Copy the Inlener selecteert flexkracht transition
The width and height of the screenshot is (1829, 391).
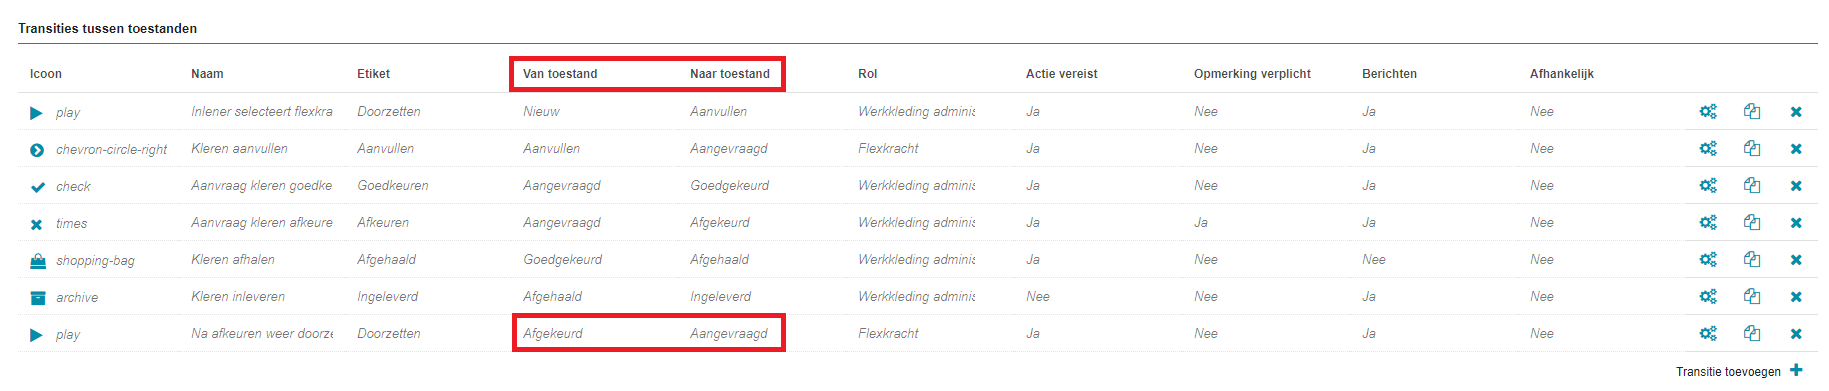(x=1752, y=111)
